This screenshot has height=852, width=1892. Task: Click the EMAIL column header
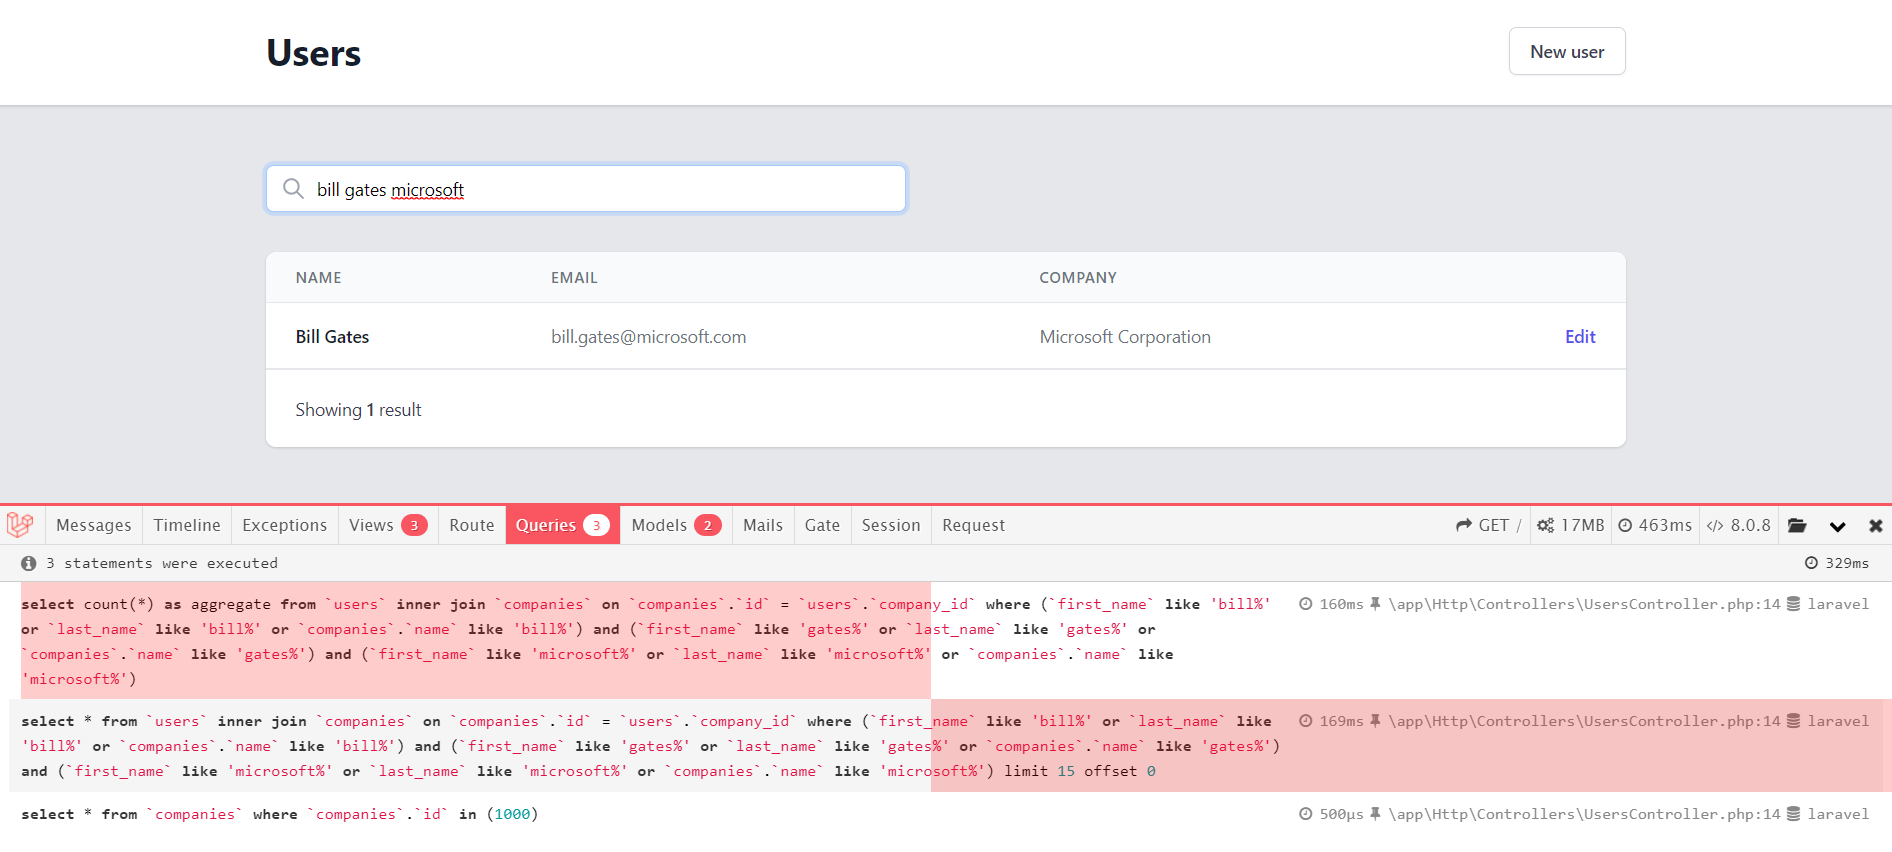pos(574,278)
